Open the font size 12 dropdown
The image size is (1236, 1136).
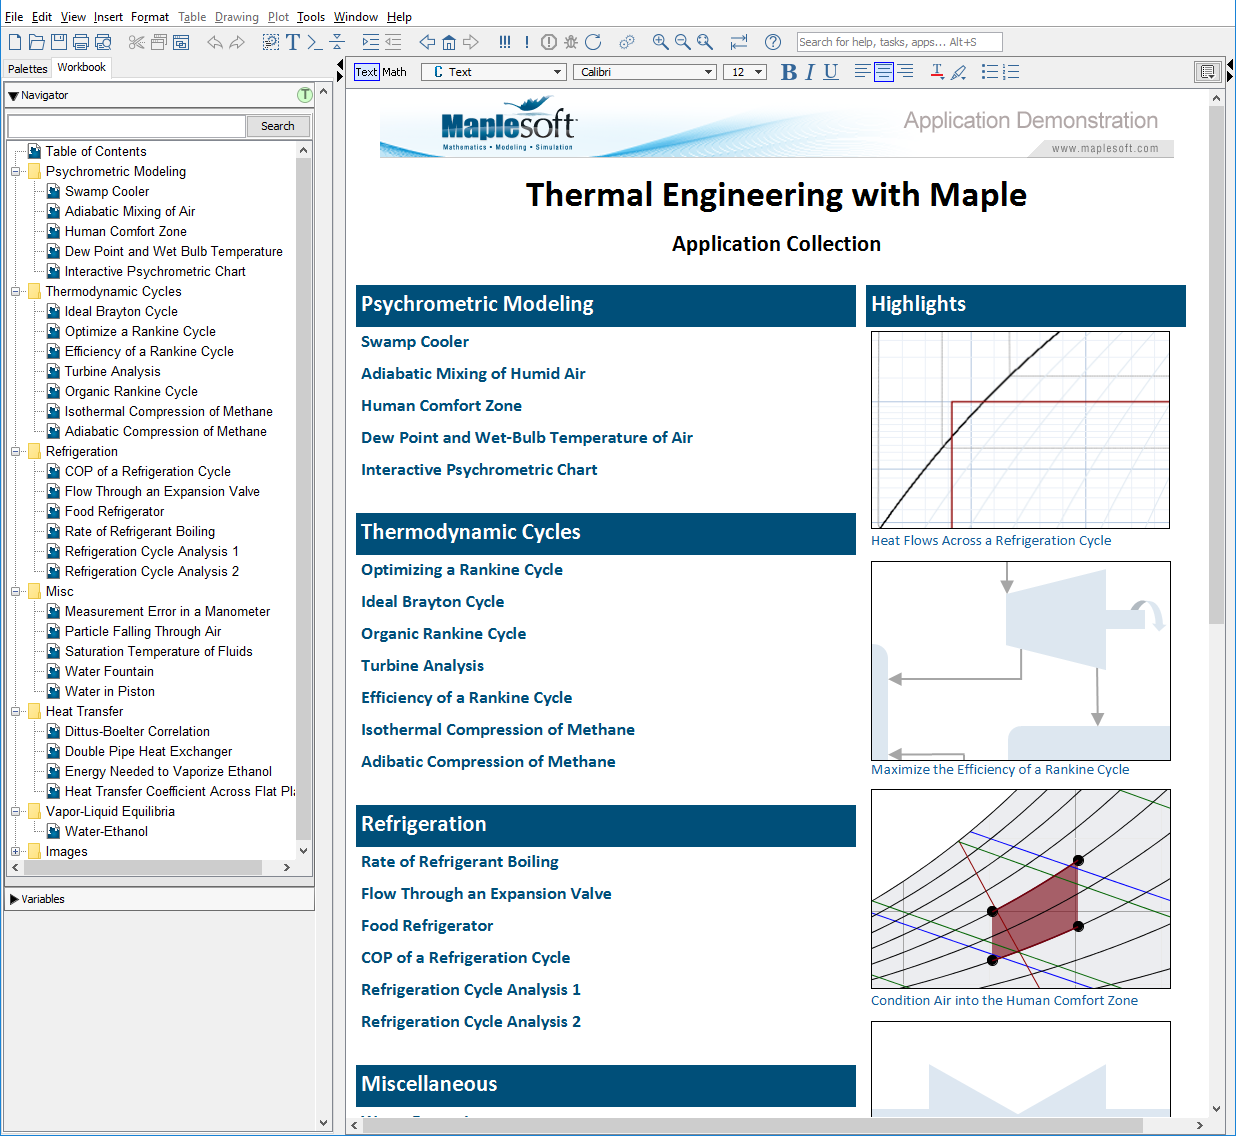[745, 72]
